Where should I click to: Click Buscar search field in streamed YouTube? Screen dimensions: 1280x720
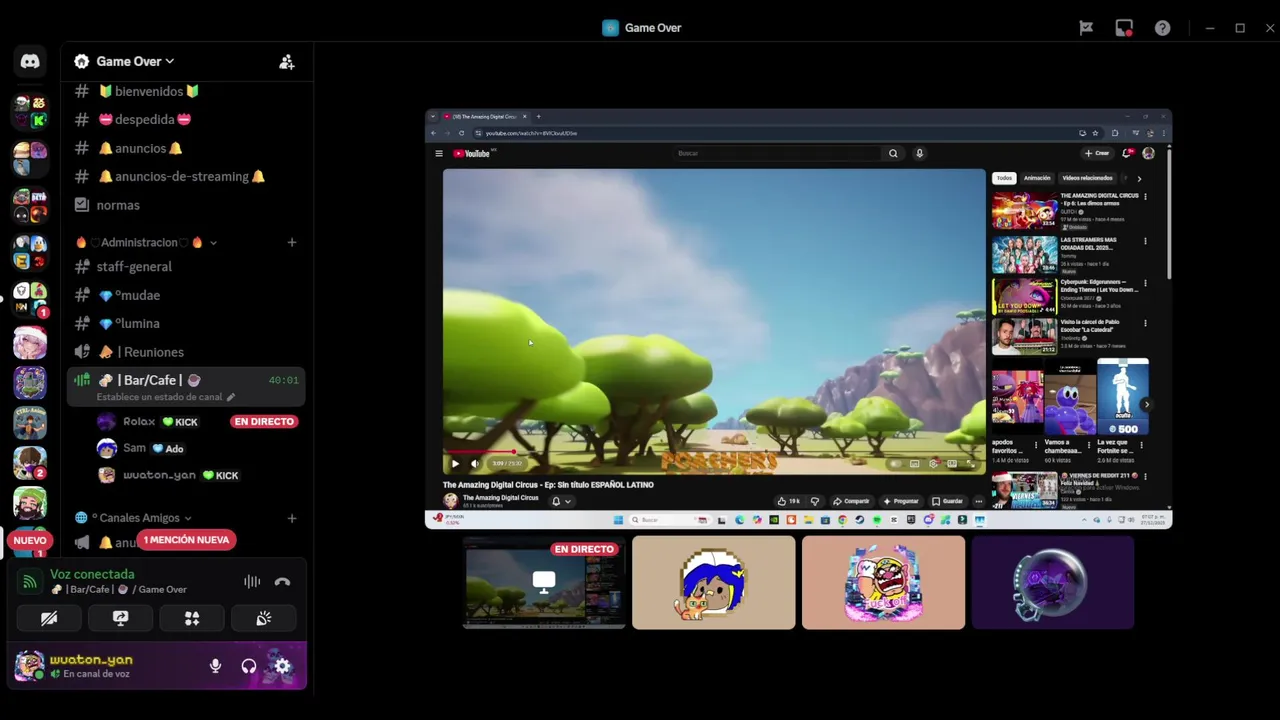[778, 153]
